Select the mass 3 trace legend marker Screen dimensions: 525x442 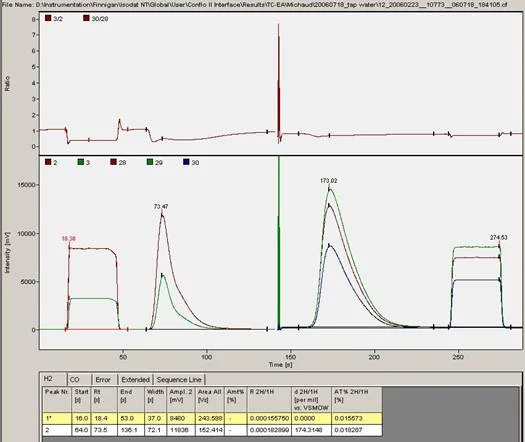(81, 162)
